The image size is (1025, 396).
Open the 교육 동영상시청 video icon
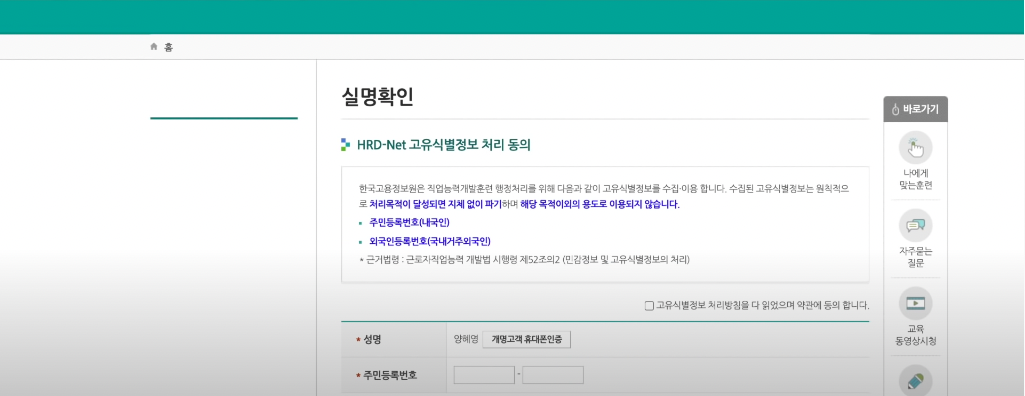pos(915,303)
